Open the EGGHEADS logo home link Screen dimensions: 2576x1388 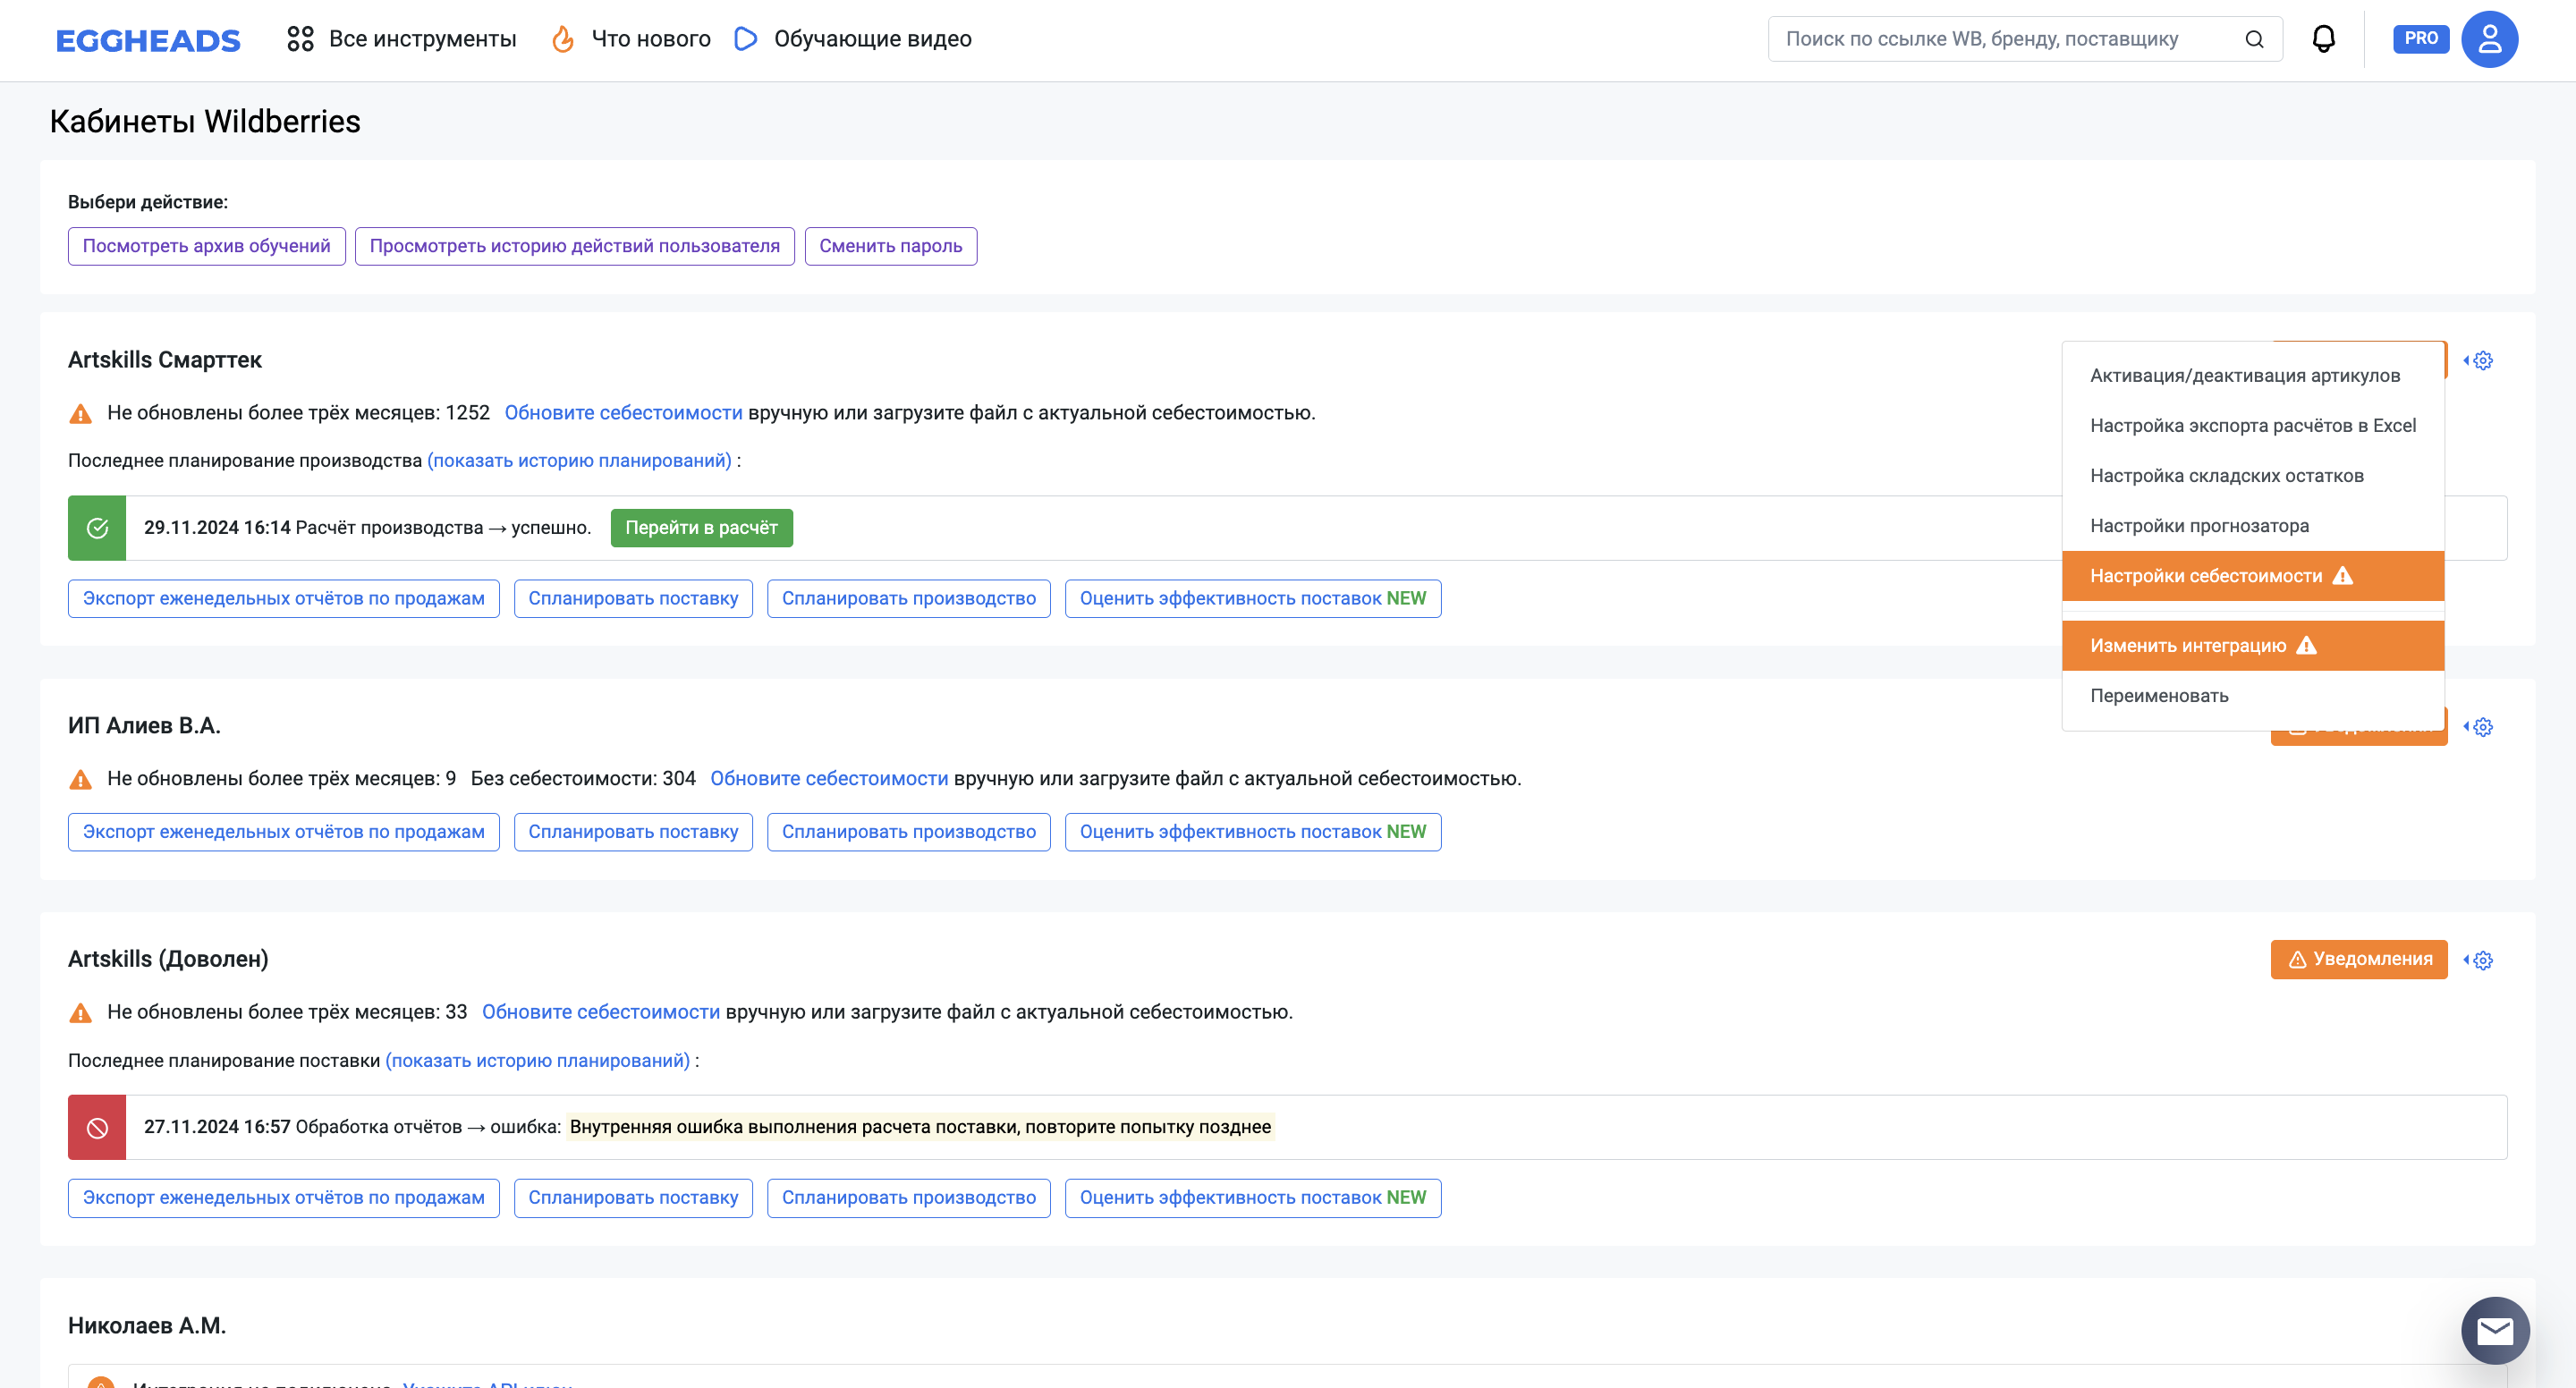click(148, 40)
